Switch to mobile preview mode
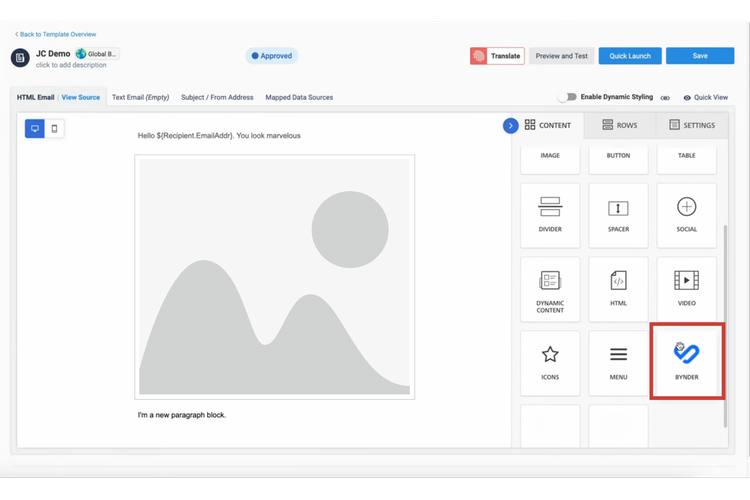 55,129
